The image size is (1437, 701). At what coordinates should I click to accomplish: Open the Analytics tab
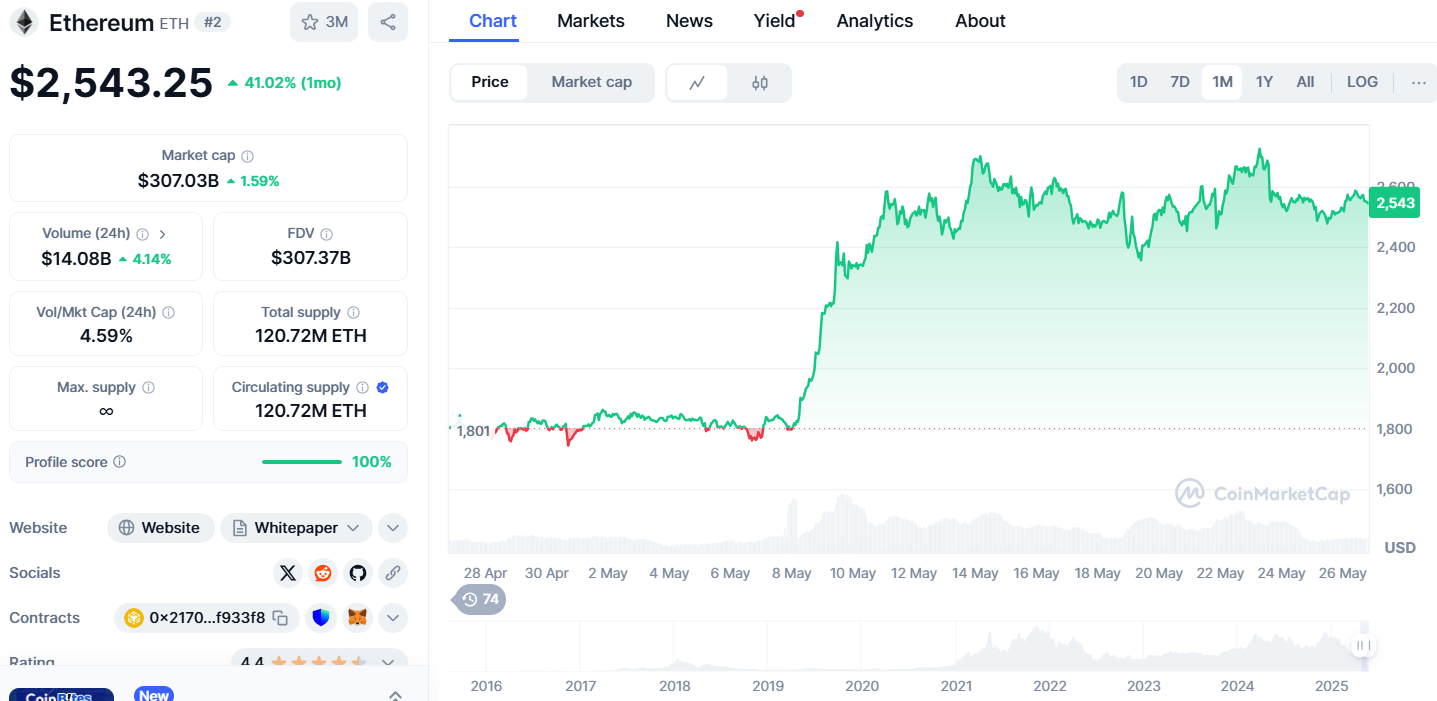pyautogui.click(x=875, y=21)
